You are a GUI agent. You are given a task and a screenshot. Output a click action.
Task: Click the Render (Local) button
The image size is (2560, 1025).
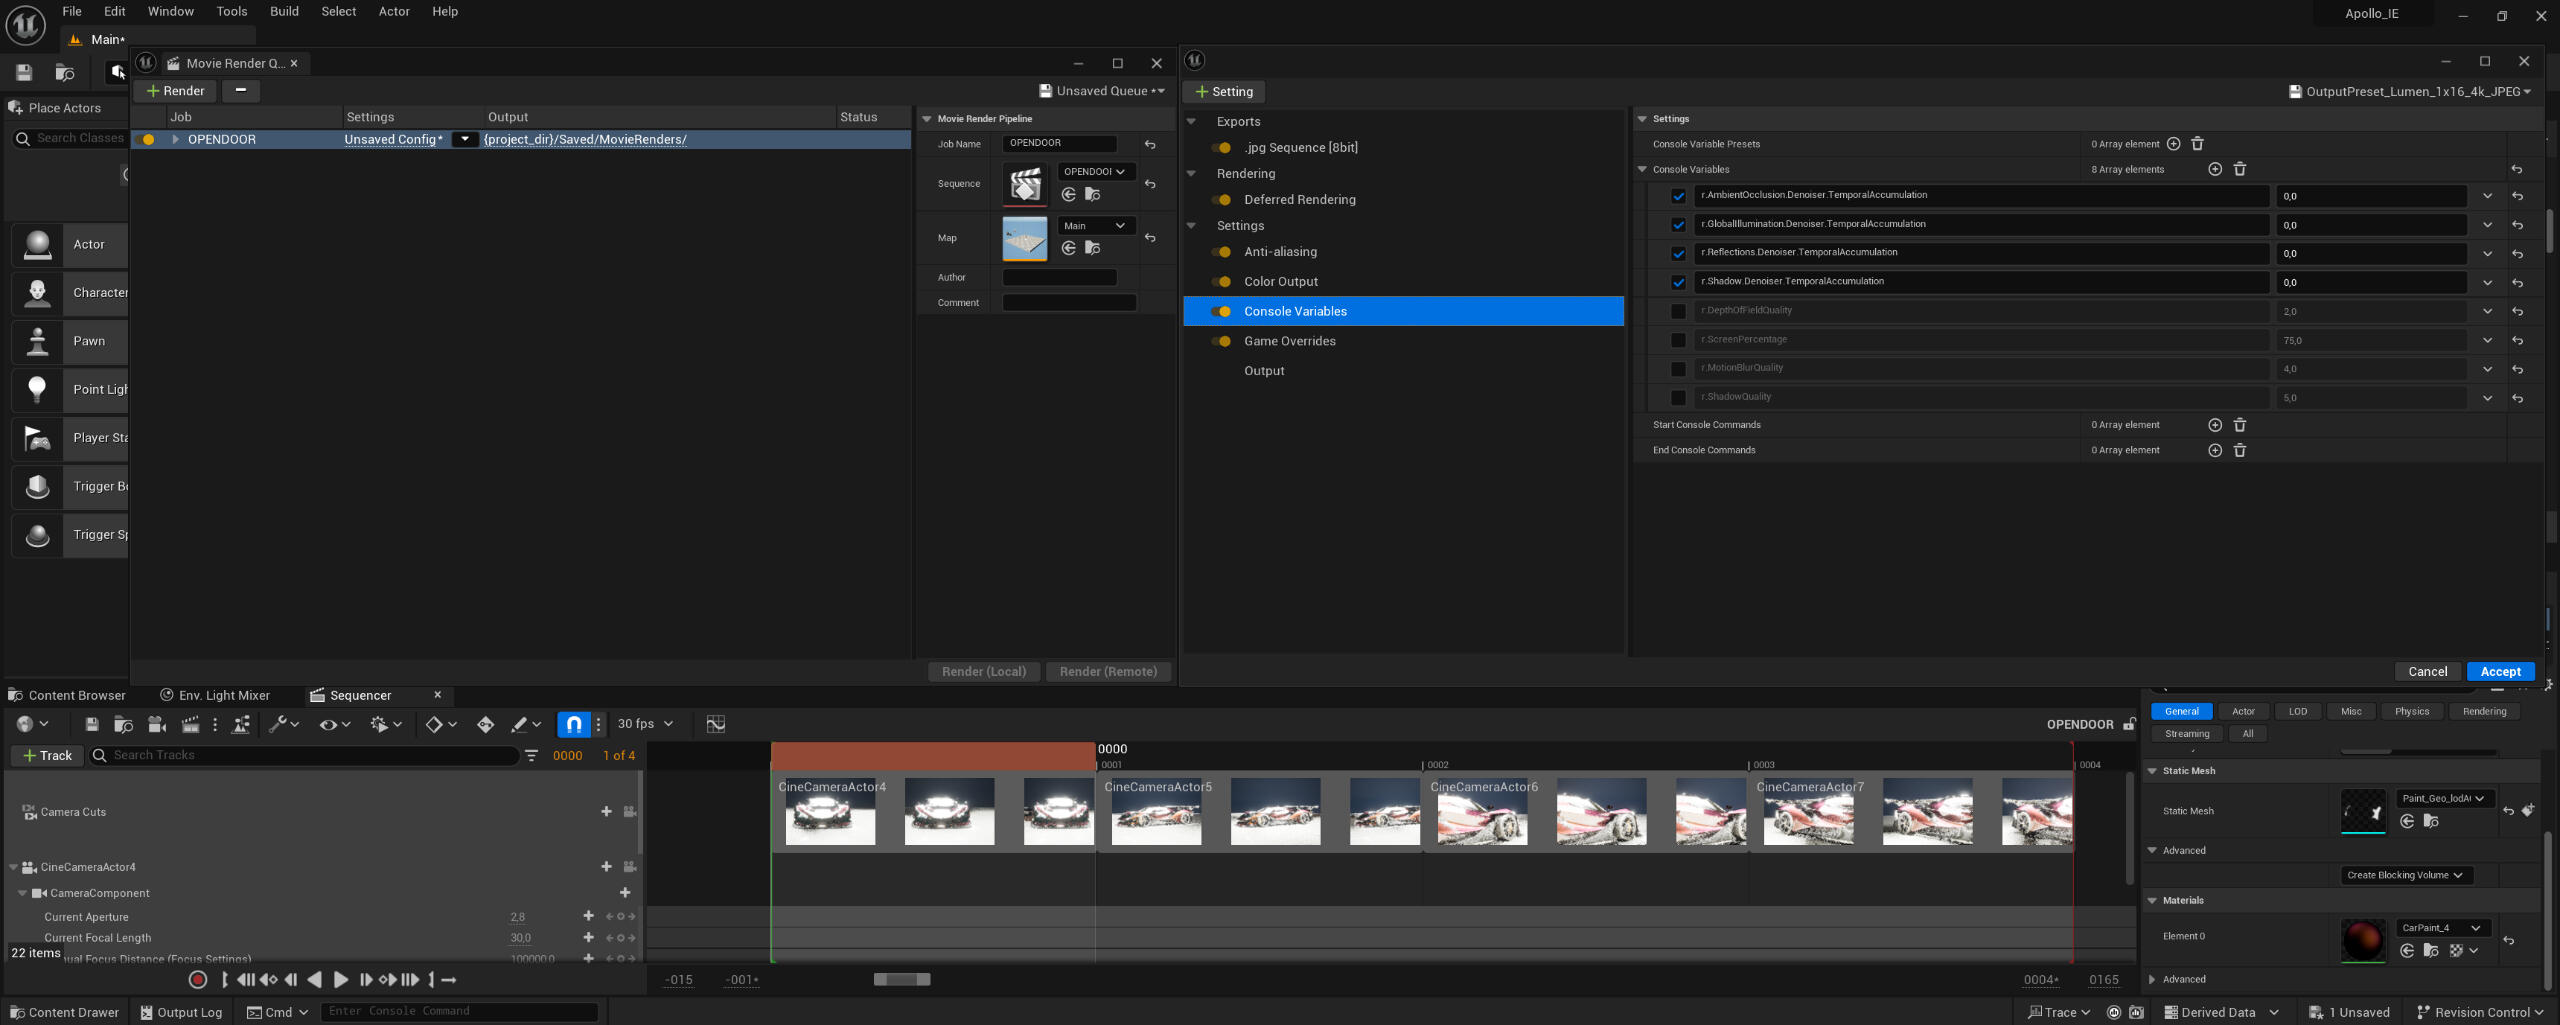pyautogui.click(x=983, y=672)
